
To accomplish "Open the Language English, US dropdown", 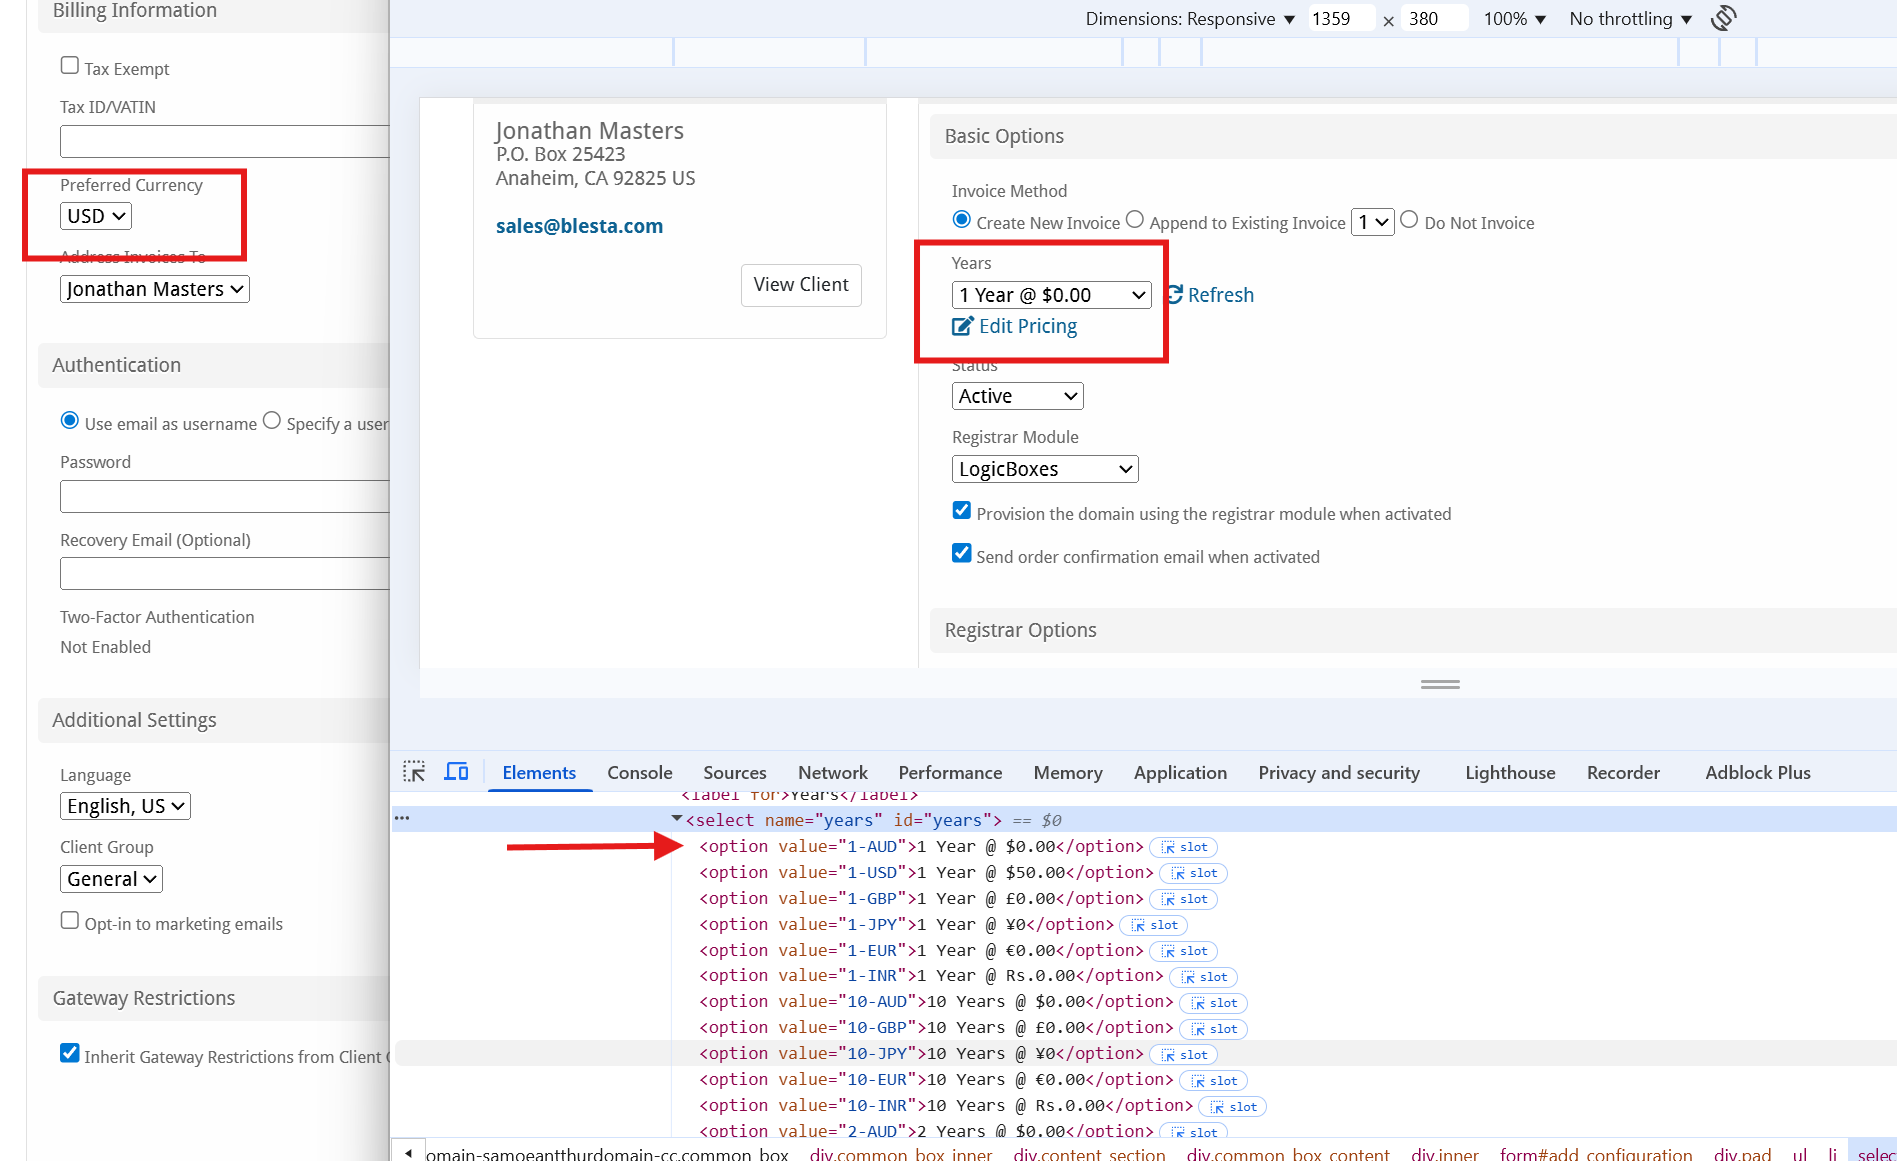I will click(125, 806).
